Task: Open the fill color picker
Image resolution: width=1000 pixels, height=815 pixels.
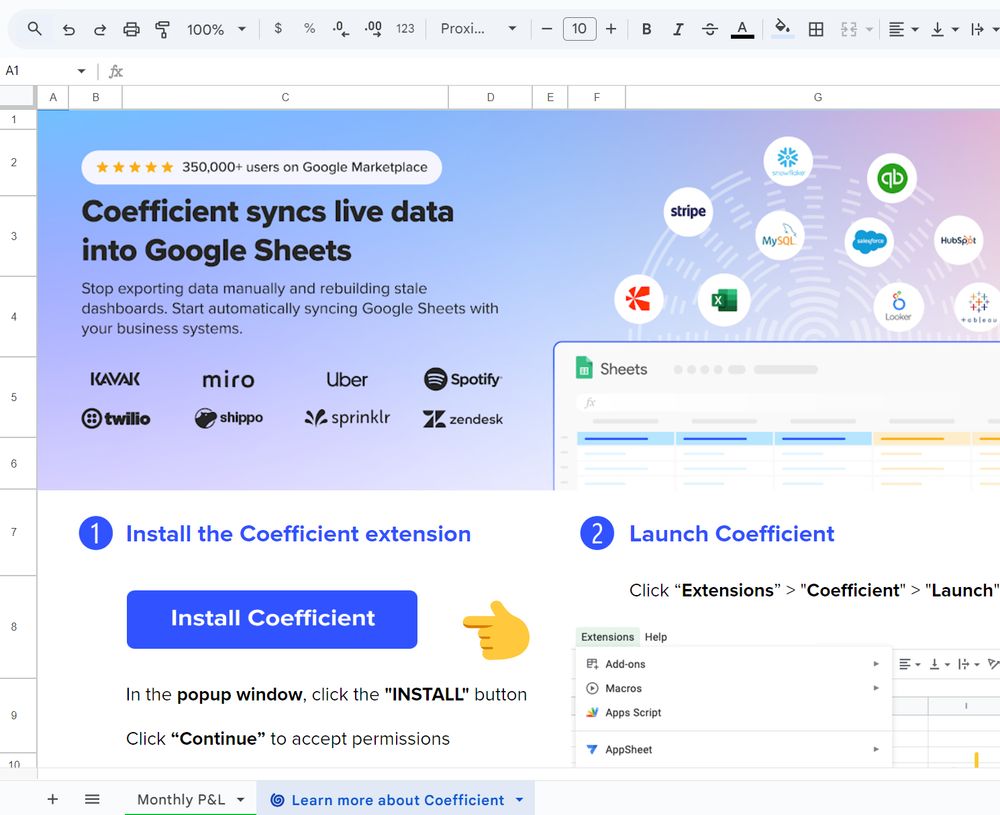Action: point(782,29)
